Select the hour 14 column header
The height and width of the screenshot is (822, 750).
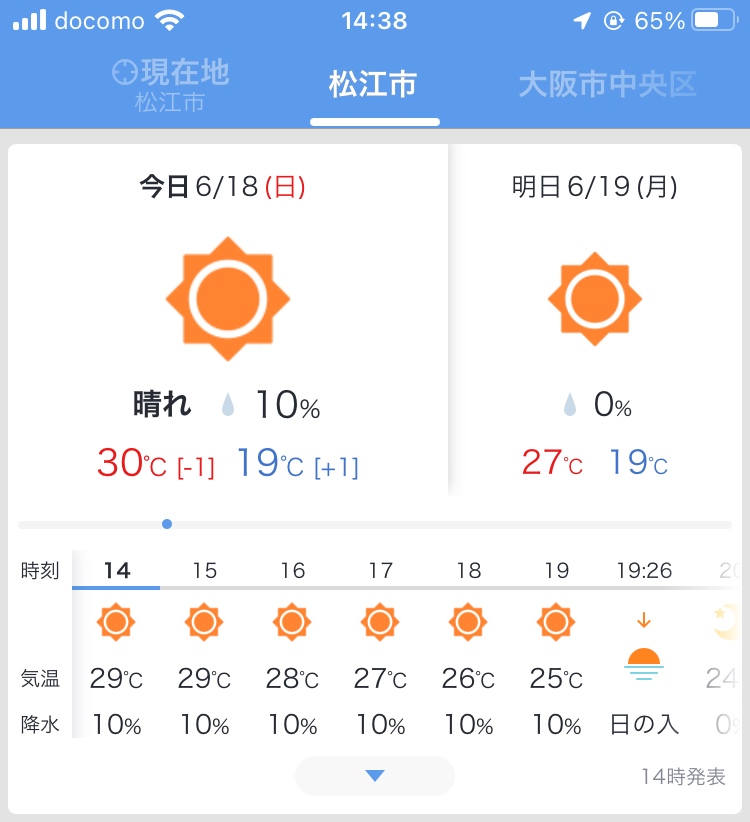(116, 570)
